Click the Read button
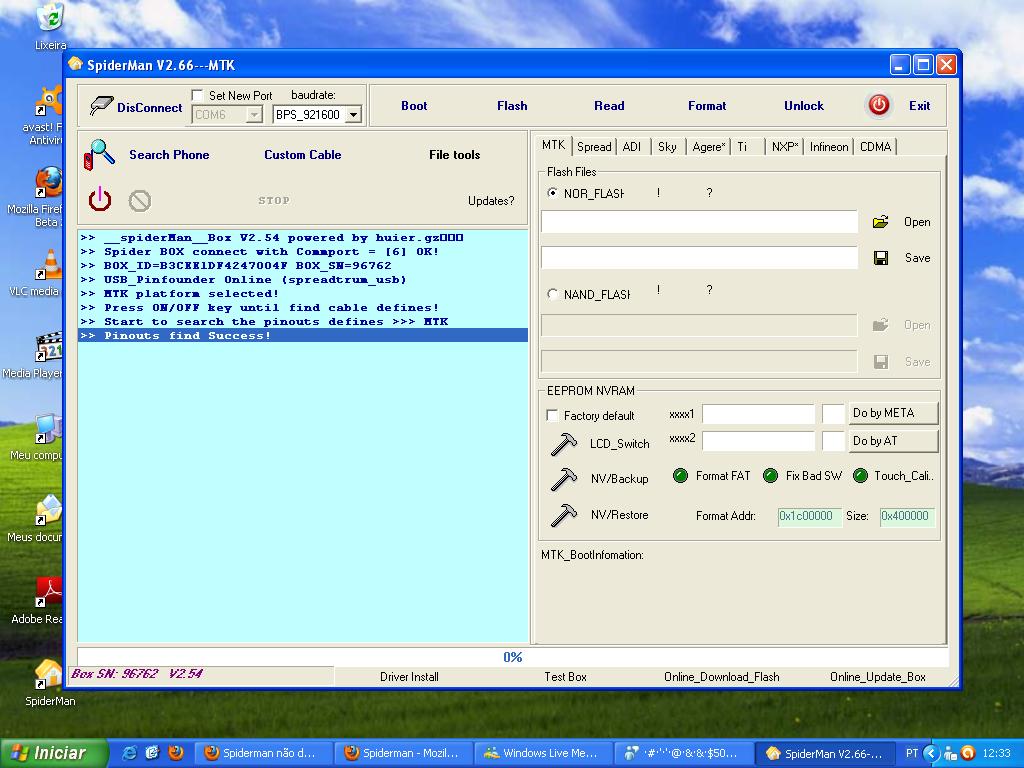The width and height of the screenshot is (1024, 768). click(x=609, y=106)
